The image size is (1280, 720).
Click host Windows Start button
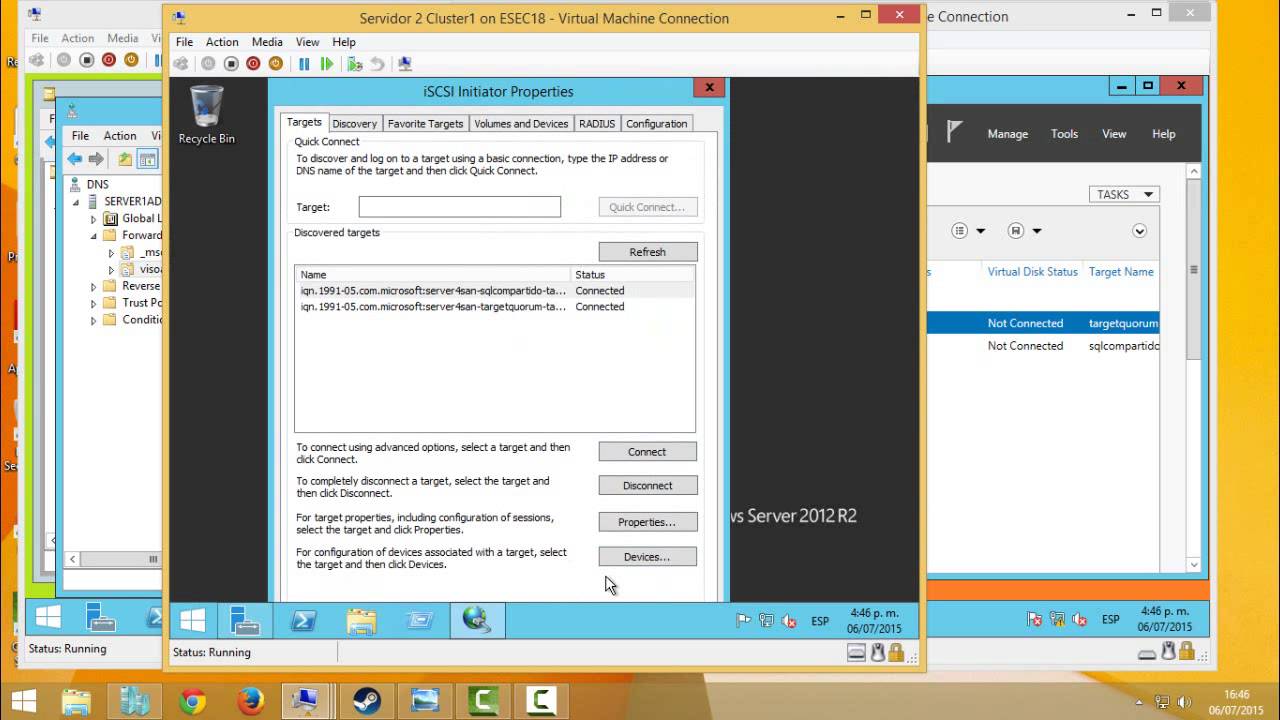coord(23,702)
